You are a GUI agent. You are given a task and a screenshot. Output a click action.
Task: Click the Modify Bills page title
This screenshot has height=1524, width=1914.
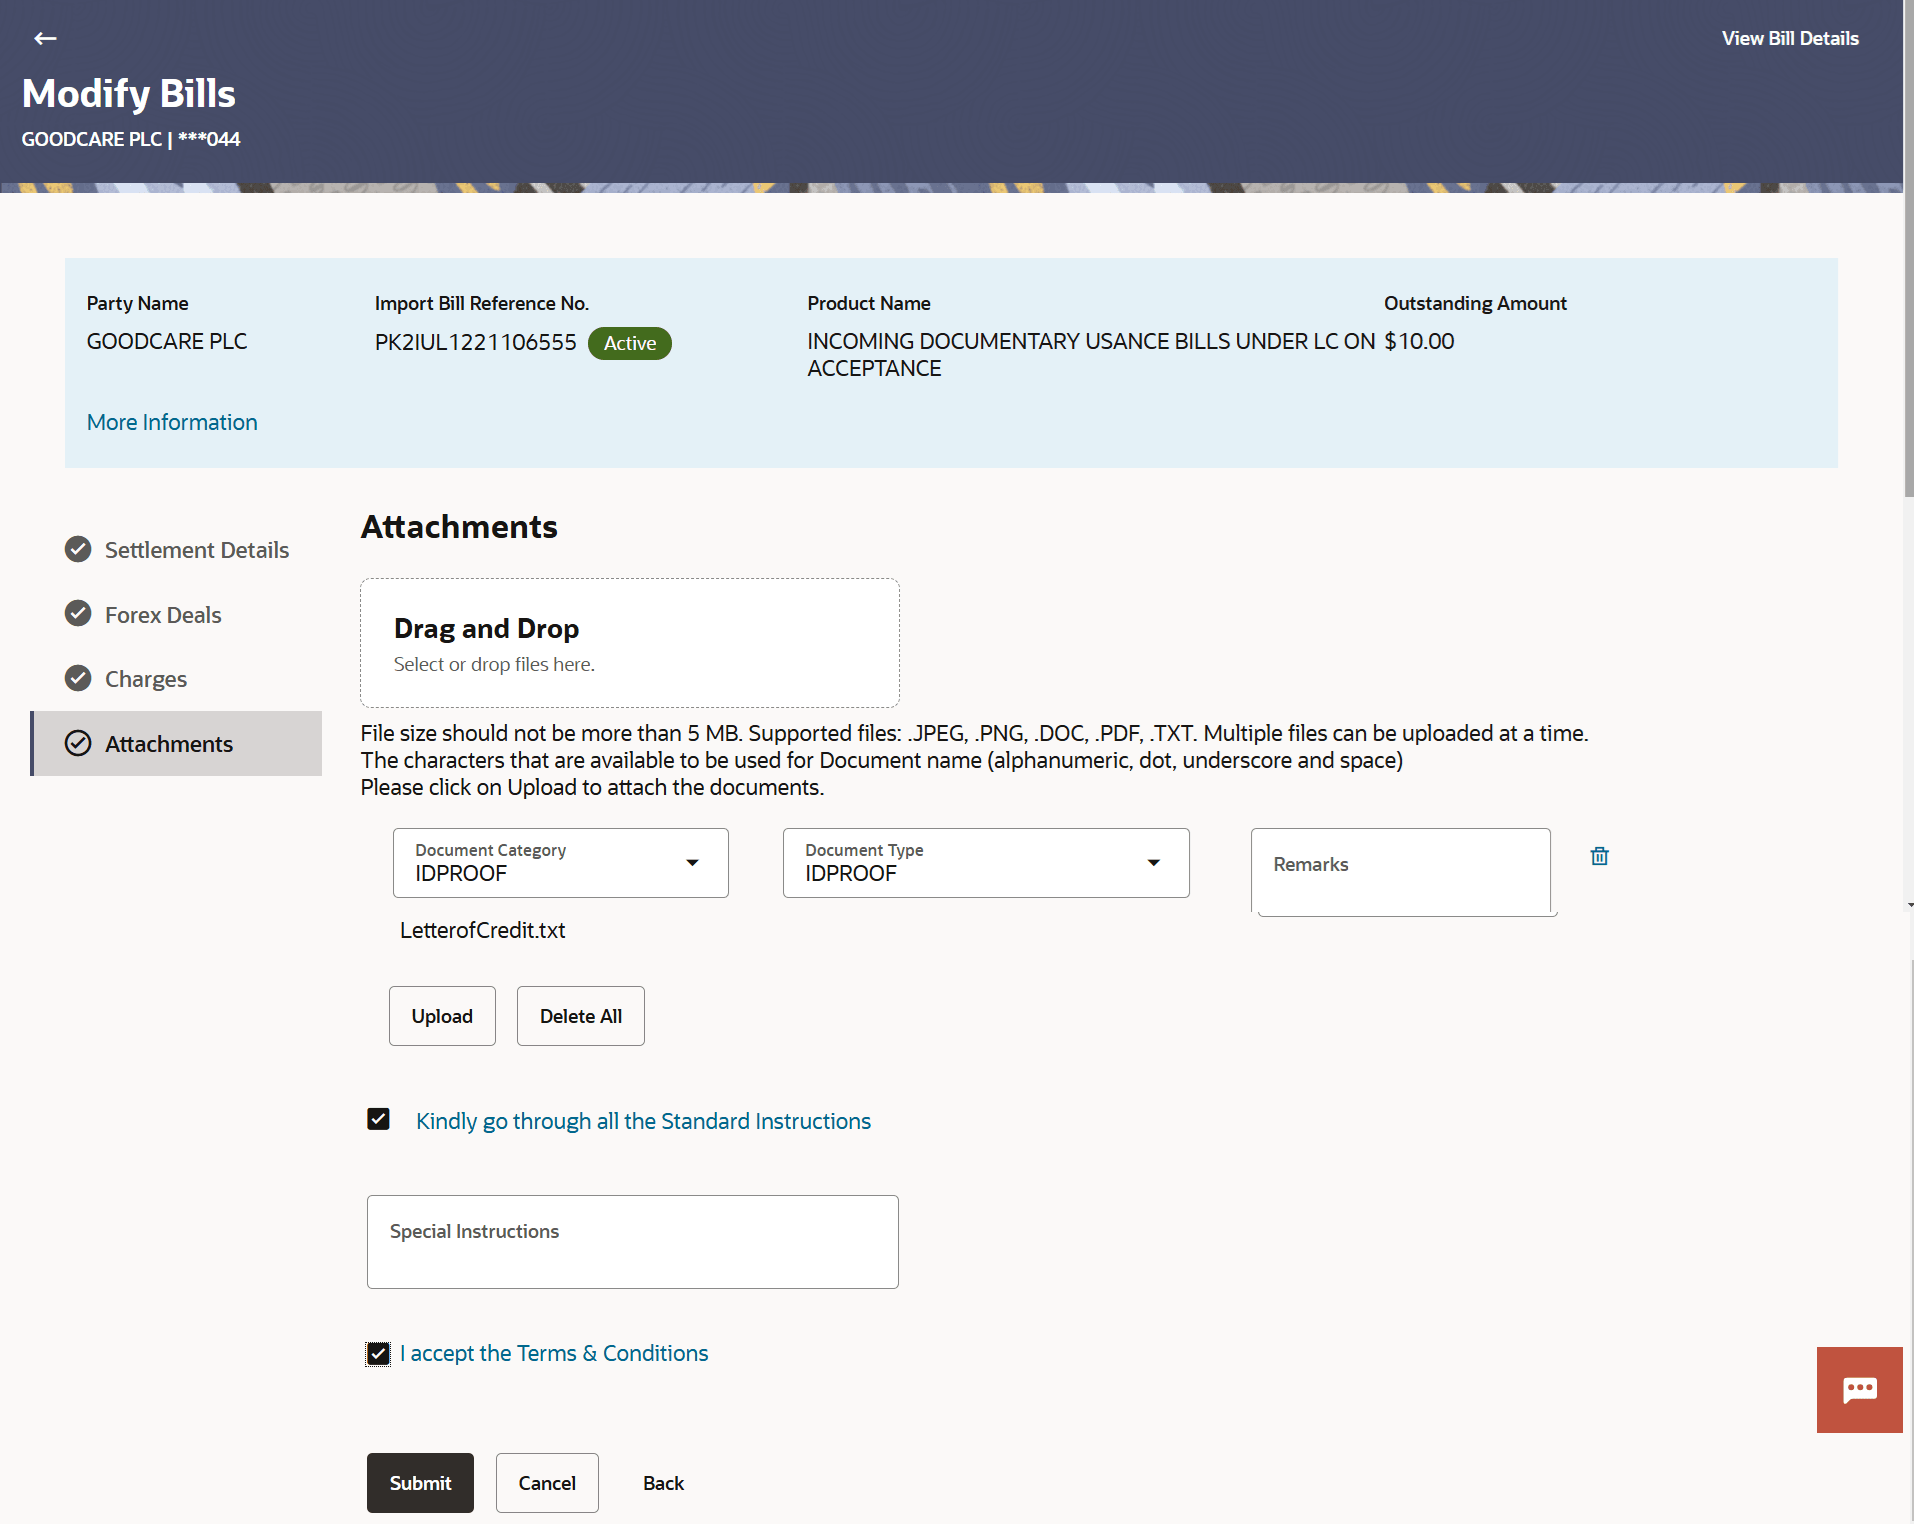(x=129, y=93)
